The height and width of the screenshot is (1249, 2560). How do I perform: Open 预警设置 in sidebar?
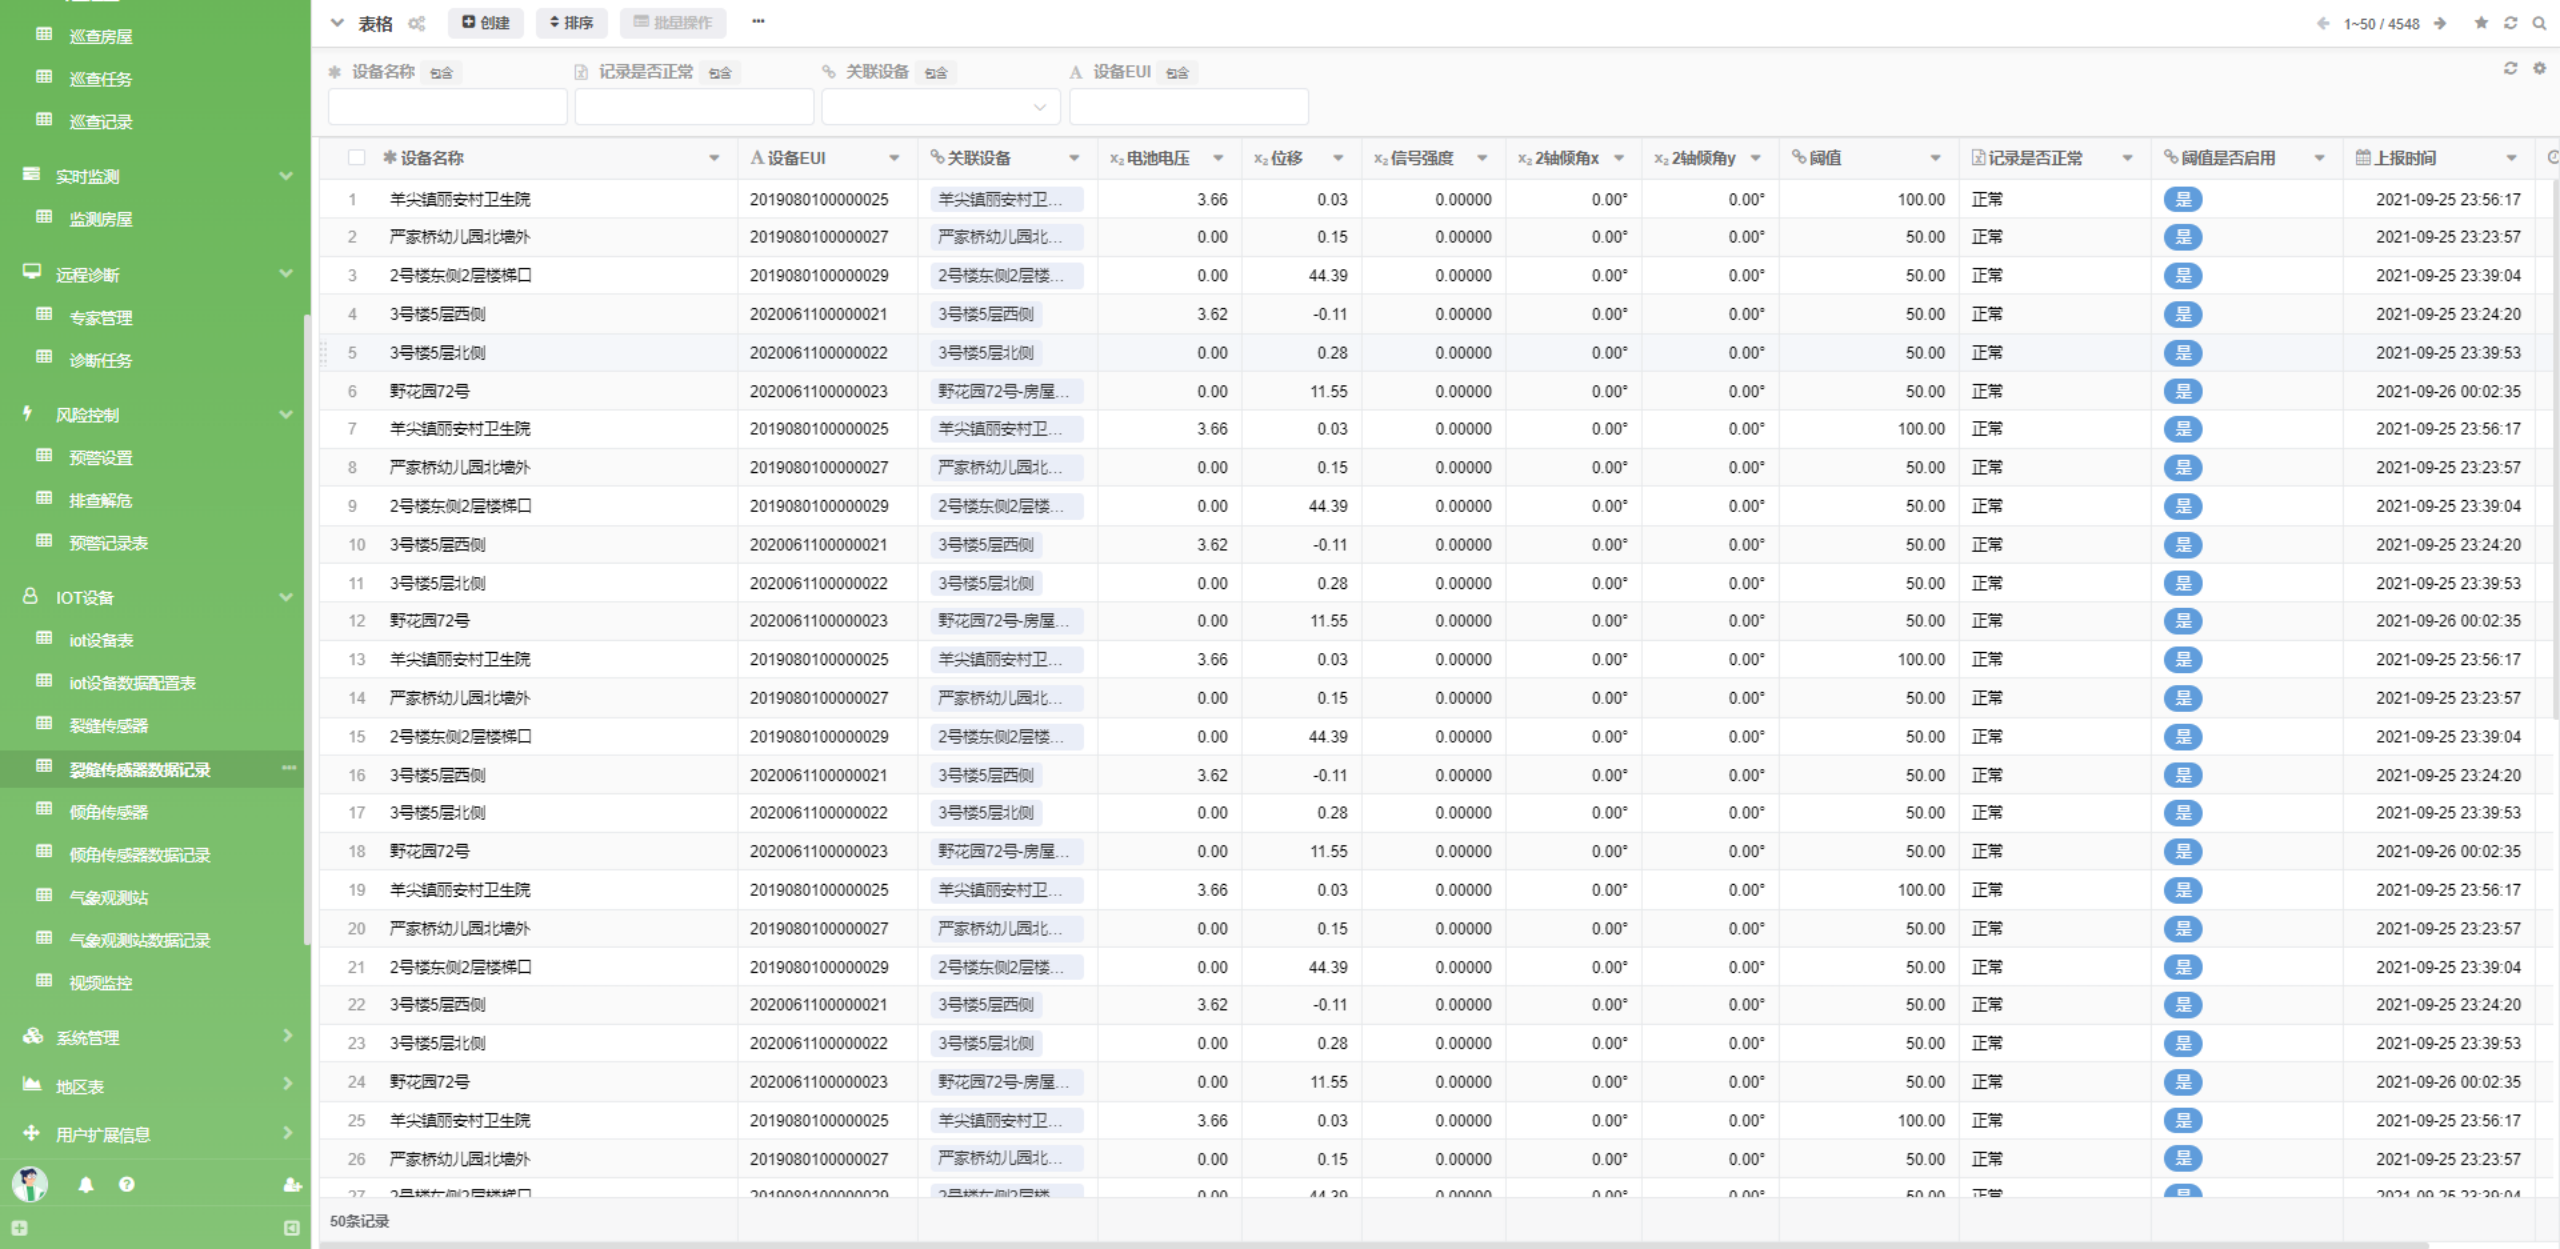100,457
